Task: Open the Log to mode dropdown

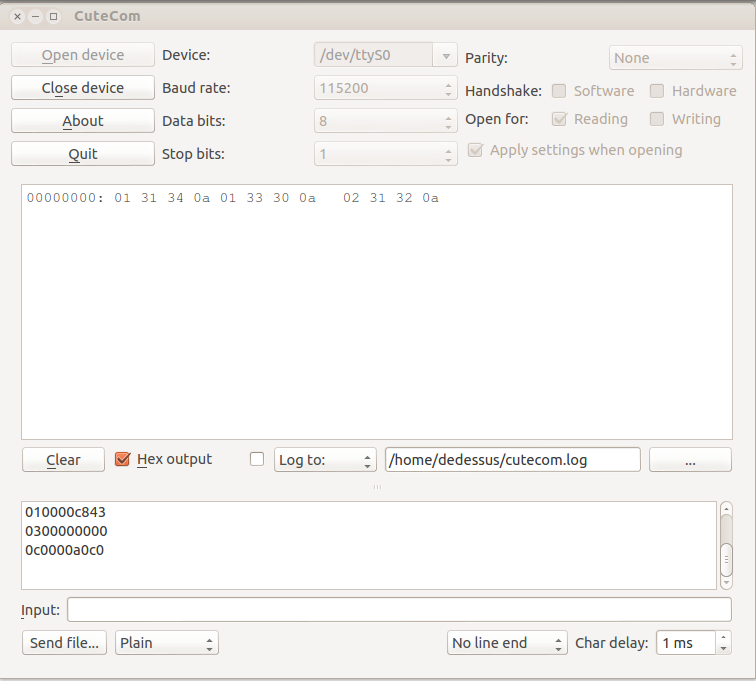Action: [325, 460]
